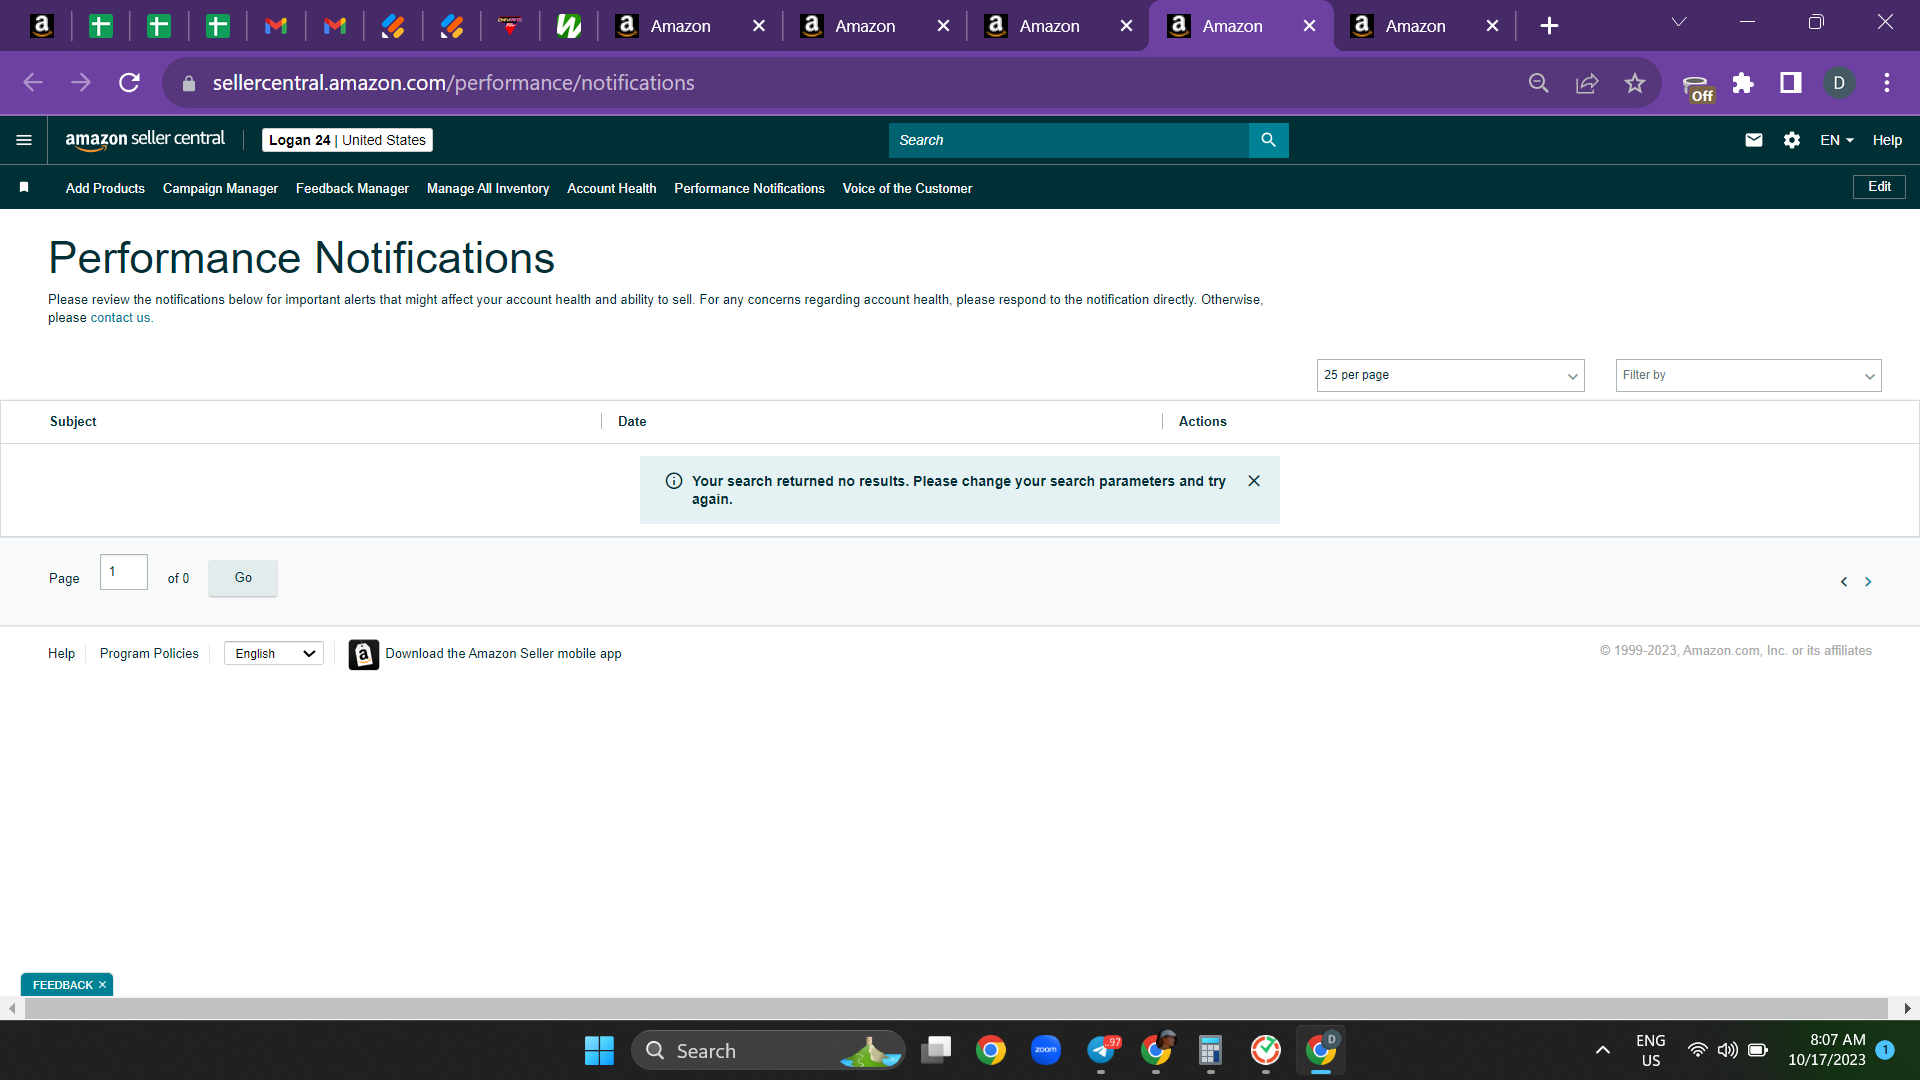Click the bookmark flag icon in the favorites bar
The image size is (1920, 1080).
pos(24,187)
